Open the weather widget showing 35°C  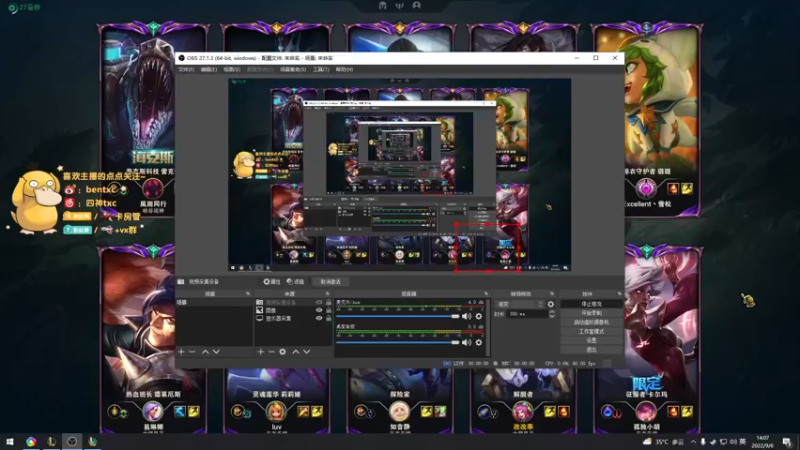coord(663,442)
